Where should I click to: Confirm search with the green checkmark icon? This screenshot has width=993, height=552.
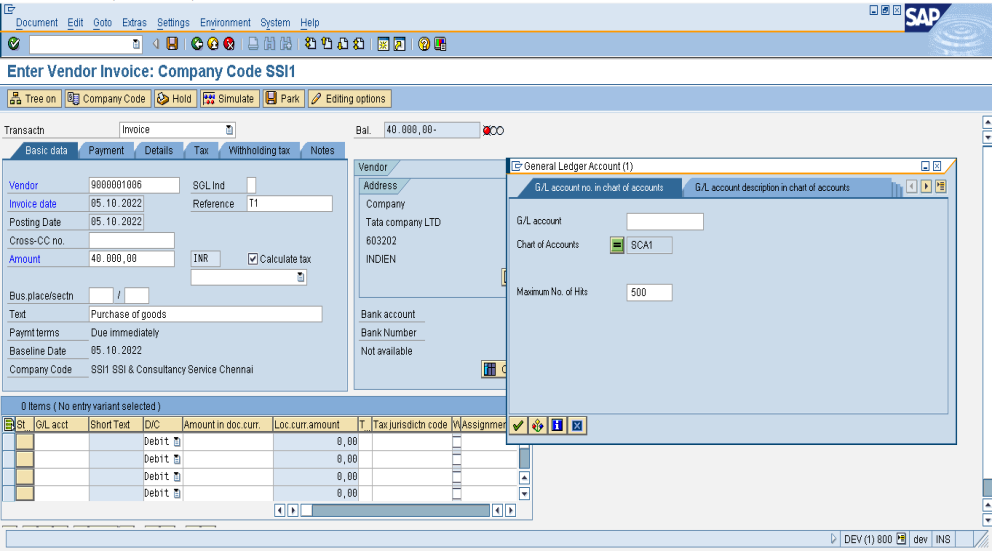(518, 425)
